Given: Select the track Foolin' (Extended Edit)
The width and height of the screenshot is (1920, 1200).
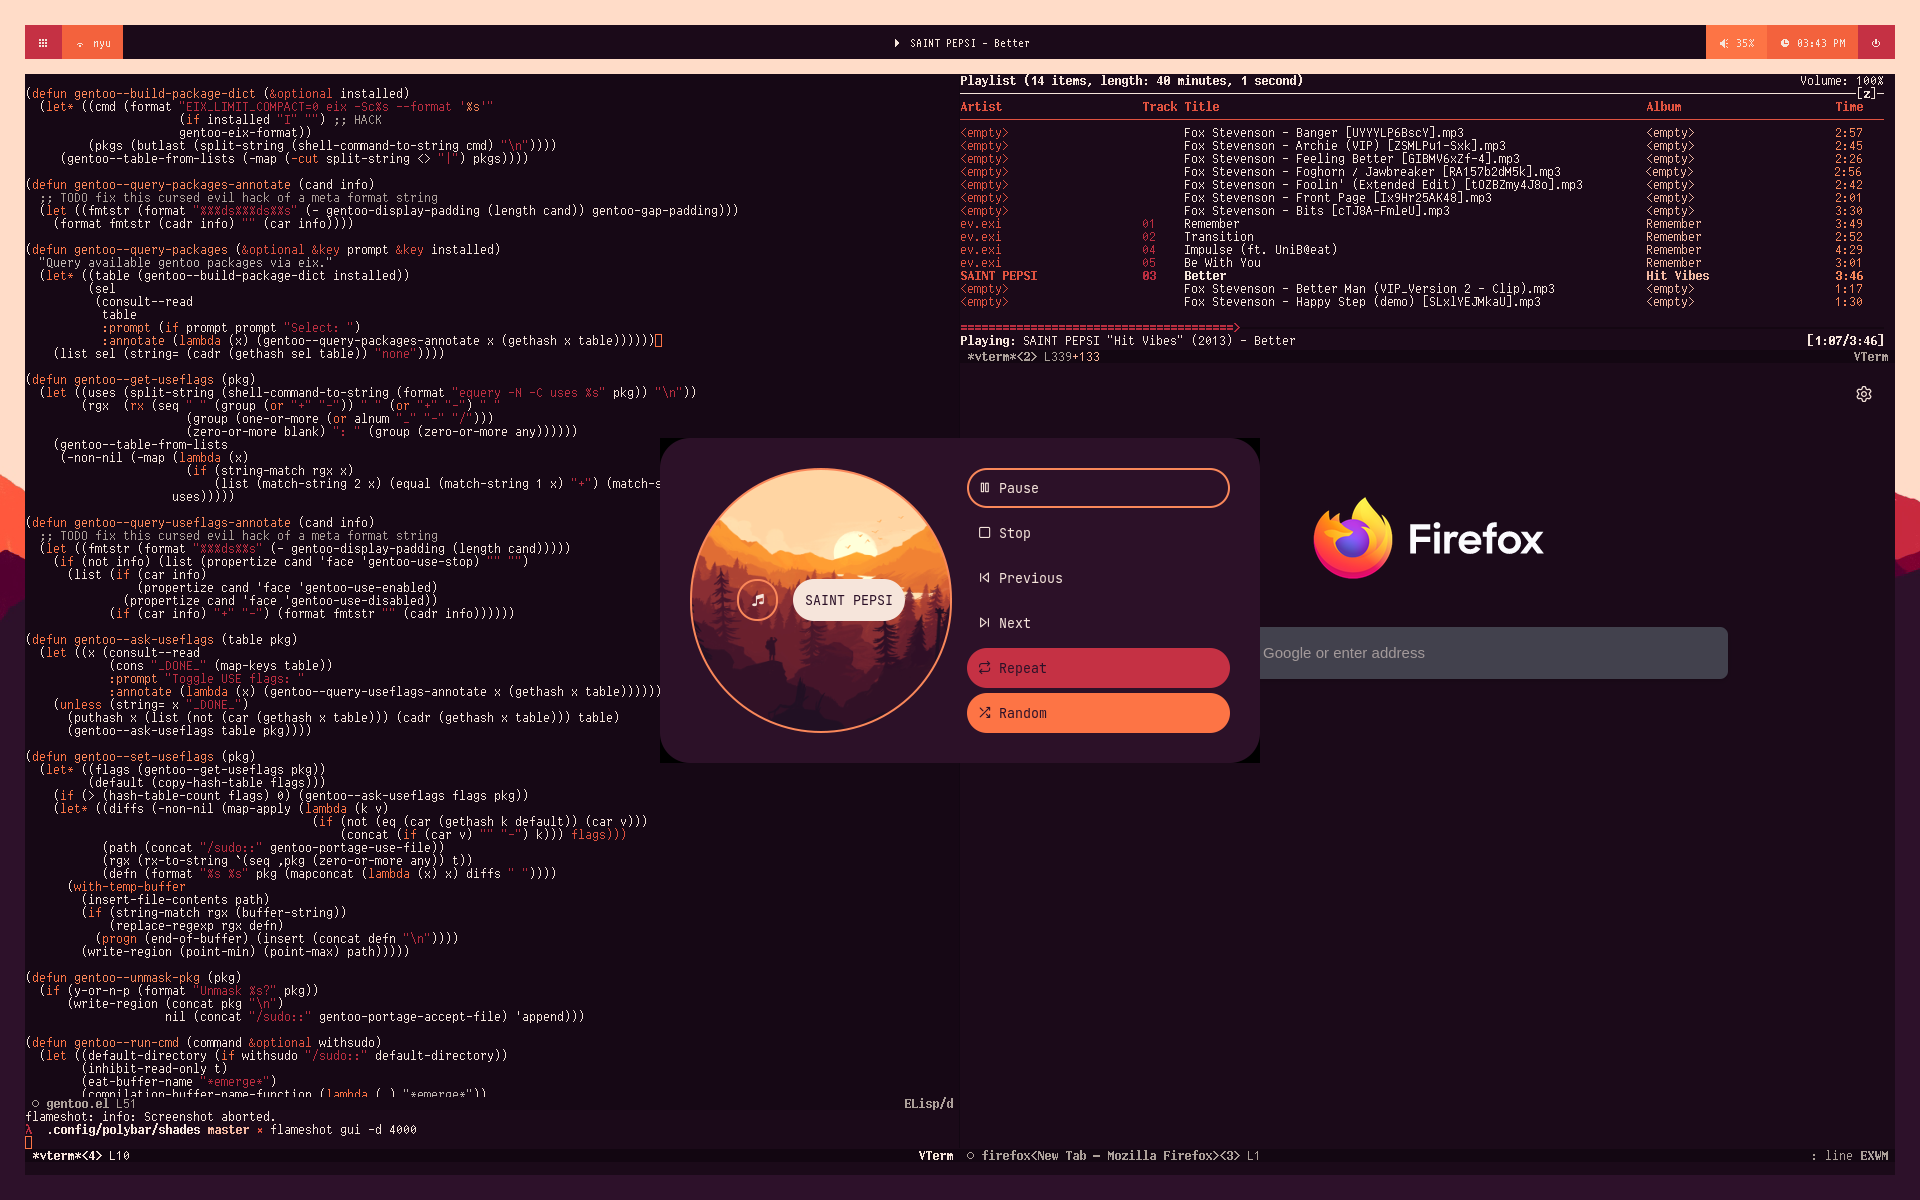Looking at the screenshot, I should click(1422, 185).
